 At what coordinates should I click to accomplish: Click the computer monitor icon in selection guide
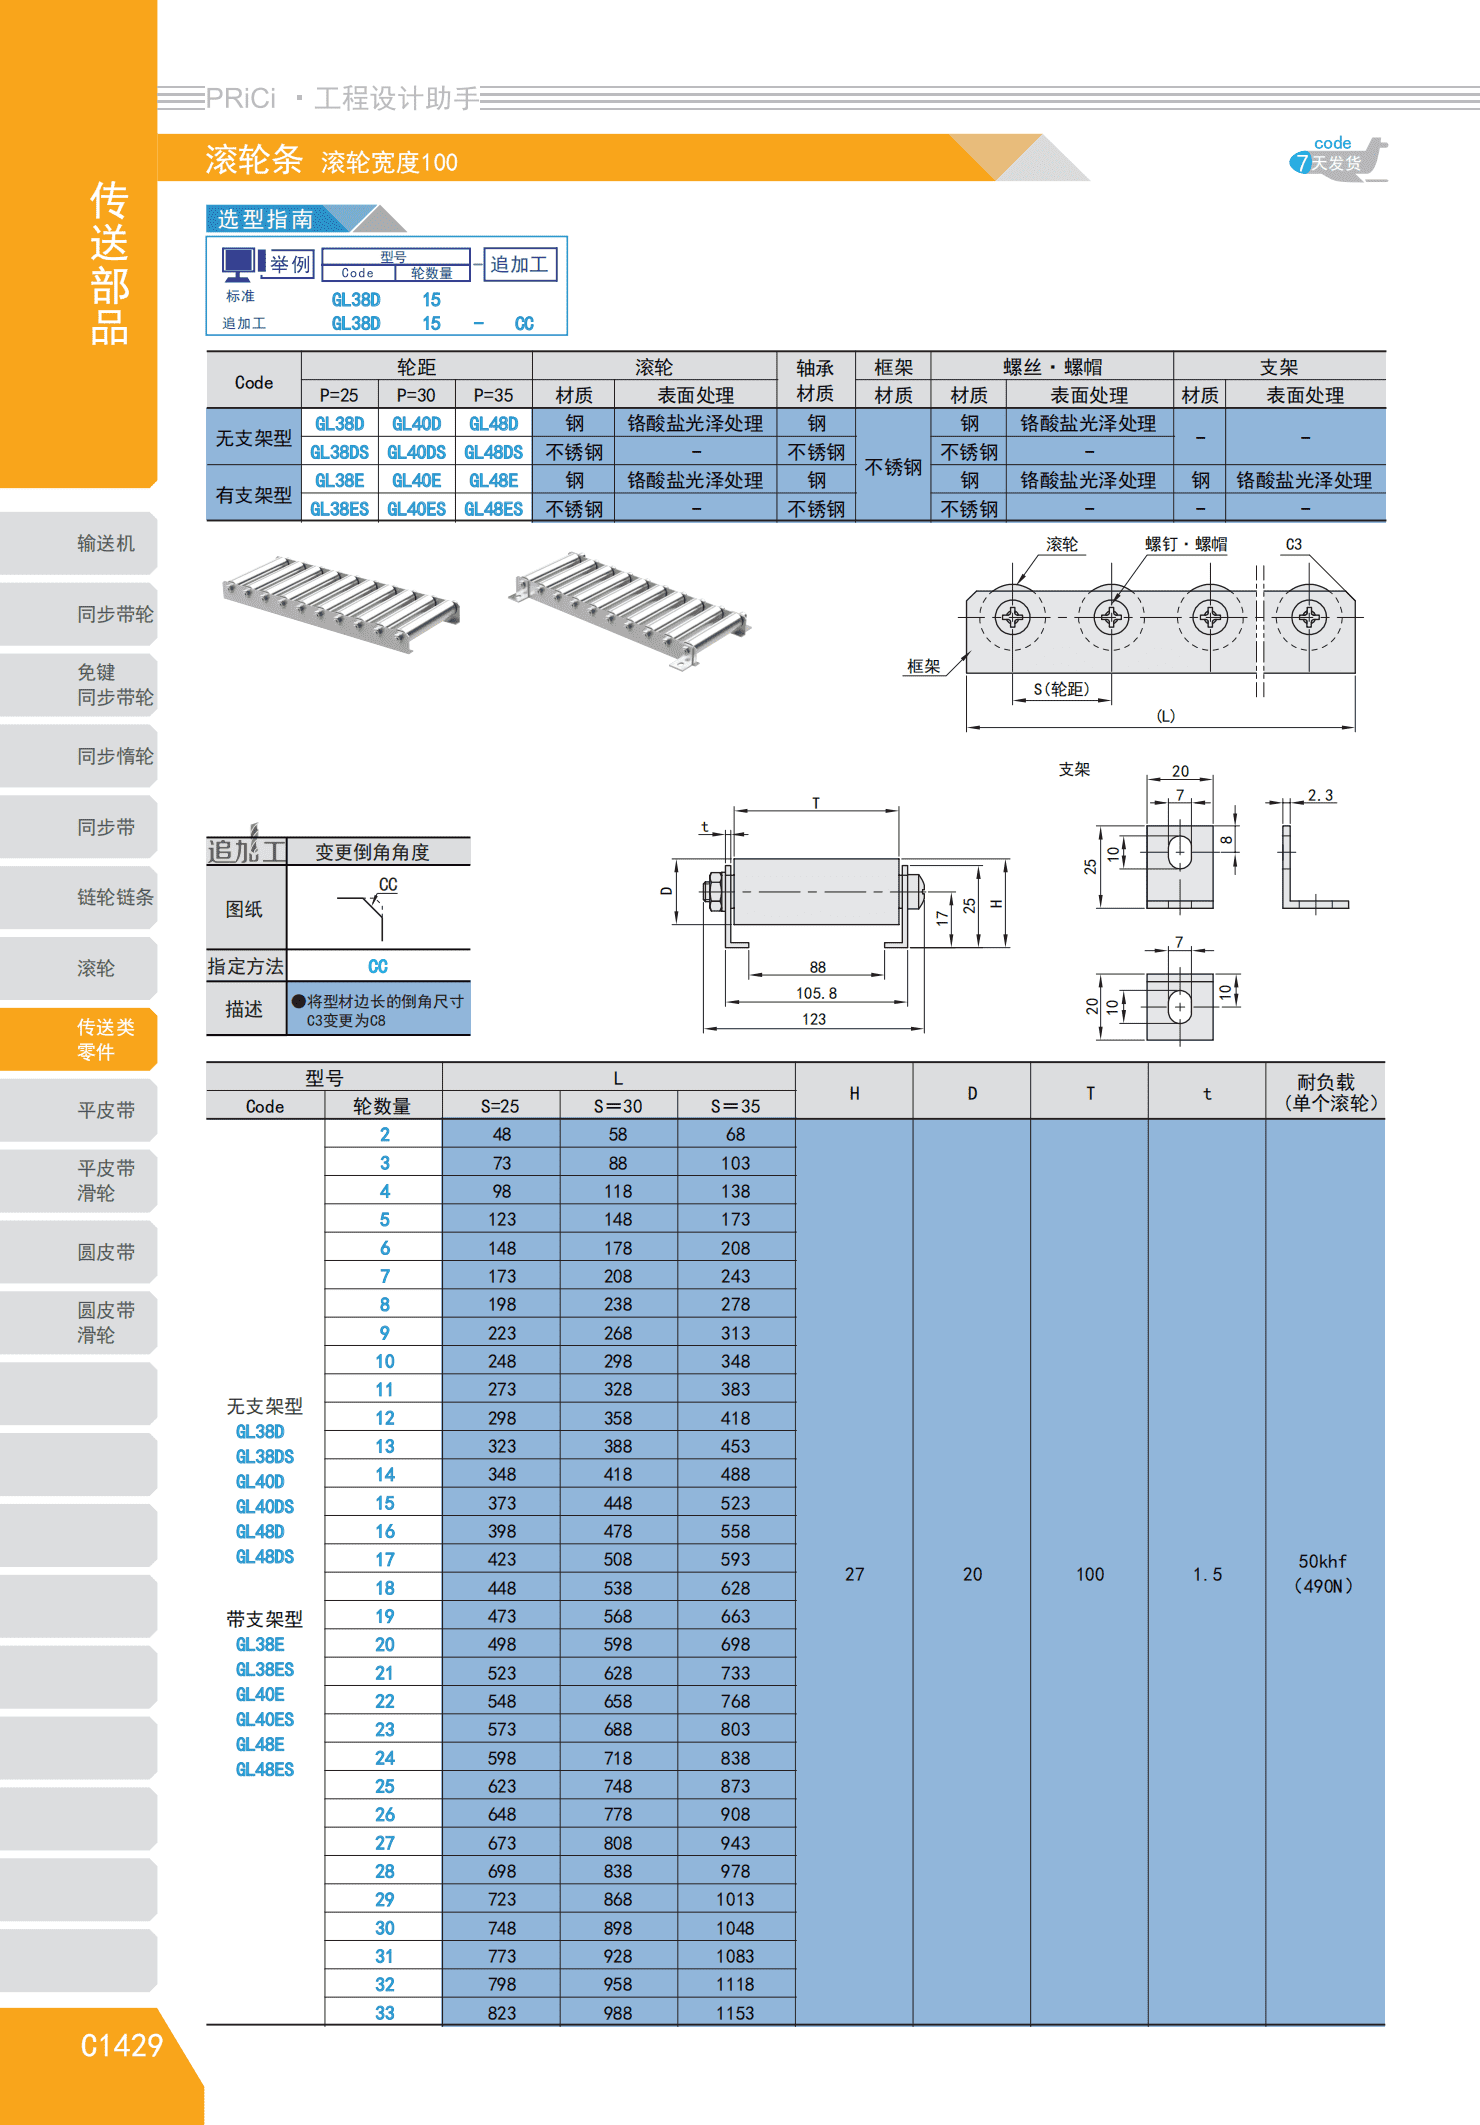pos(238,265)
